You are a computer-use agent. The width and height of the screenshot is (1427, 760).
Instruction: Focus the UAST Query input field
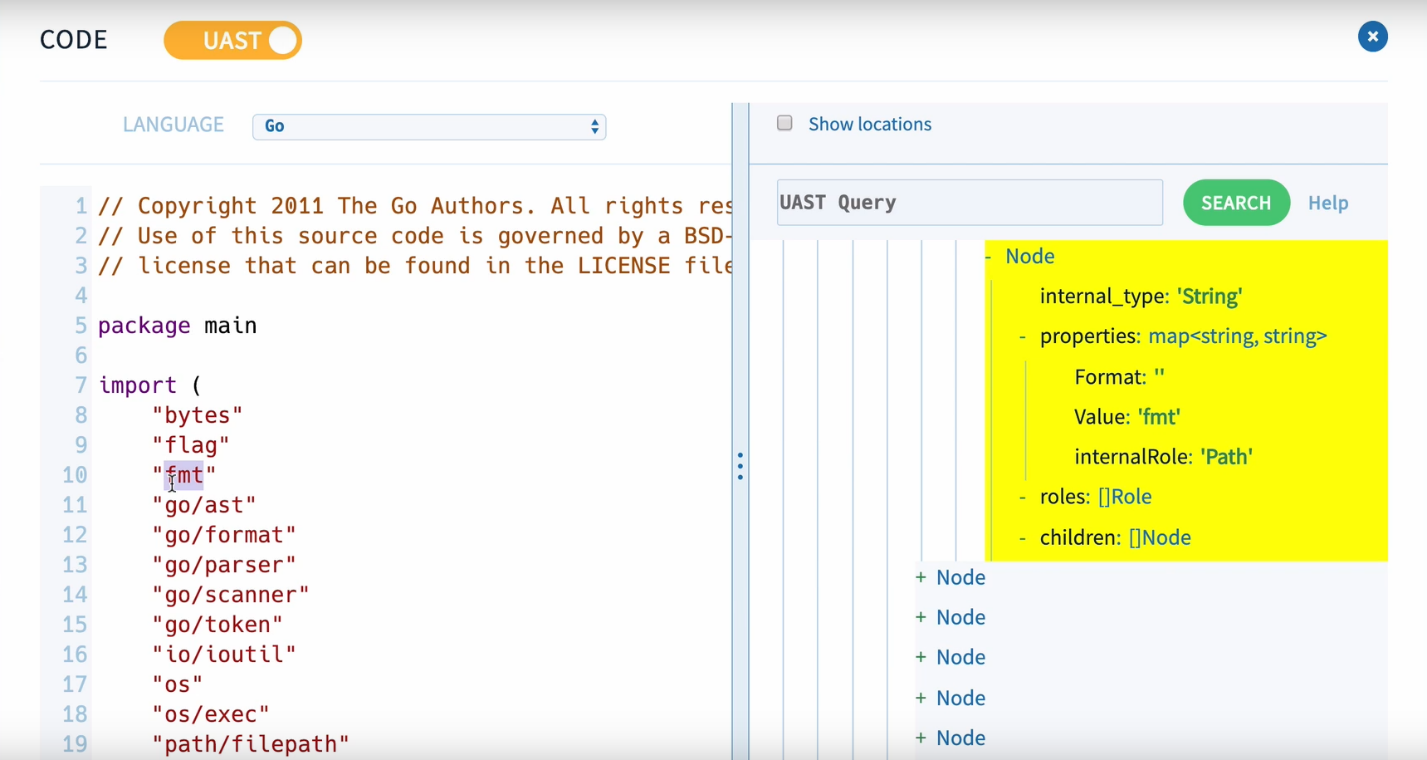969,202
